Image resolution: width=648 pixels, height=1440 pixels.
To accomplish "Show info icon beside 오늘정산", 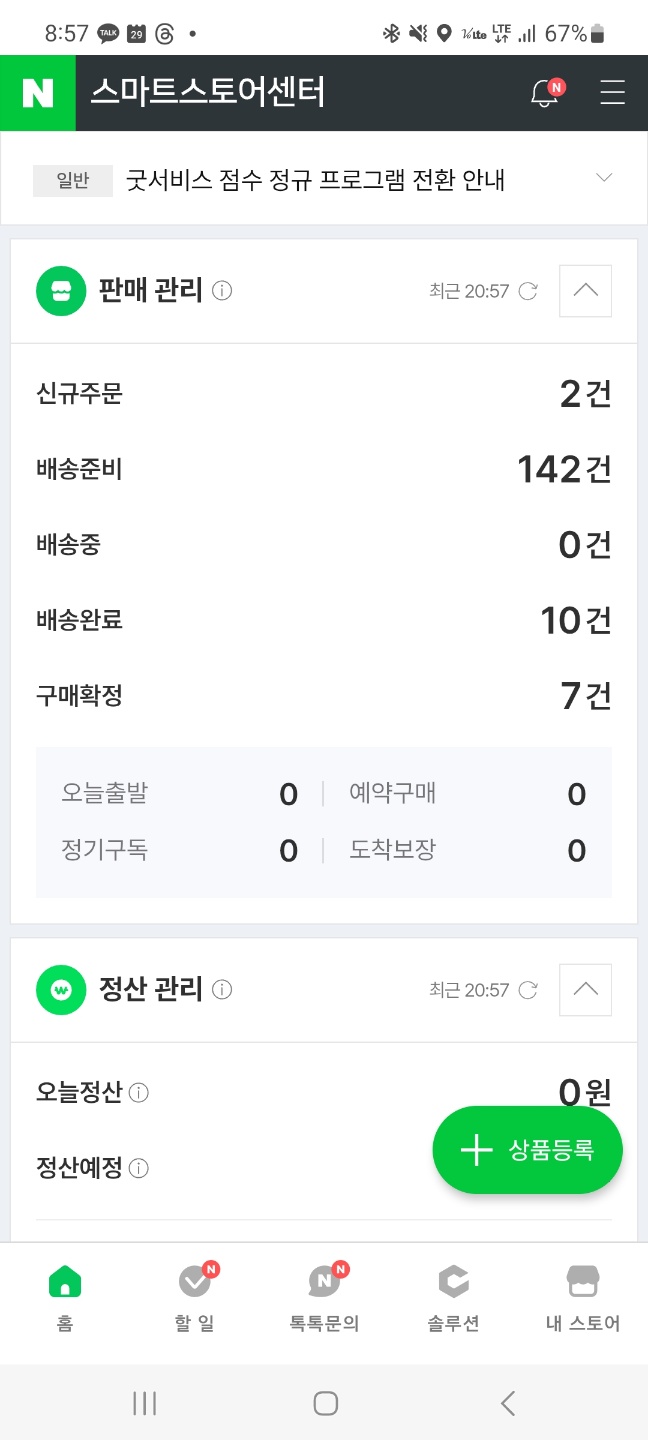I will (x=140, y=1093).
